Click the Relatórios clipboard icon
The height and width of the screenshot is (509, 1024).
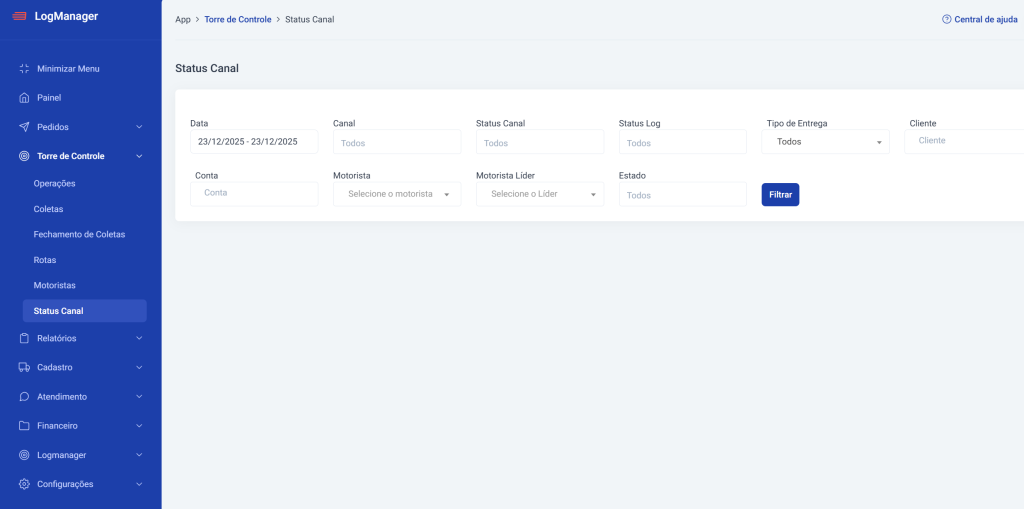24,338
